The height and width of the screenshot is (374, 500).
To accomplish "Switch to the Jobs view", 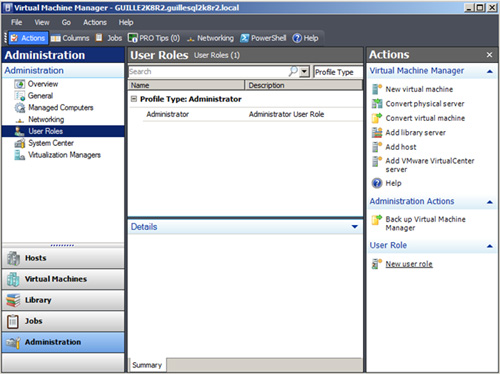I will (x=63, y=321).
